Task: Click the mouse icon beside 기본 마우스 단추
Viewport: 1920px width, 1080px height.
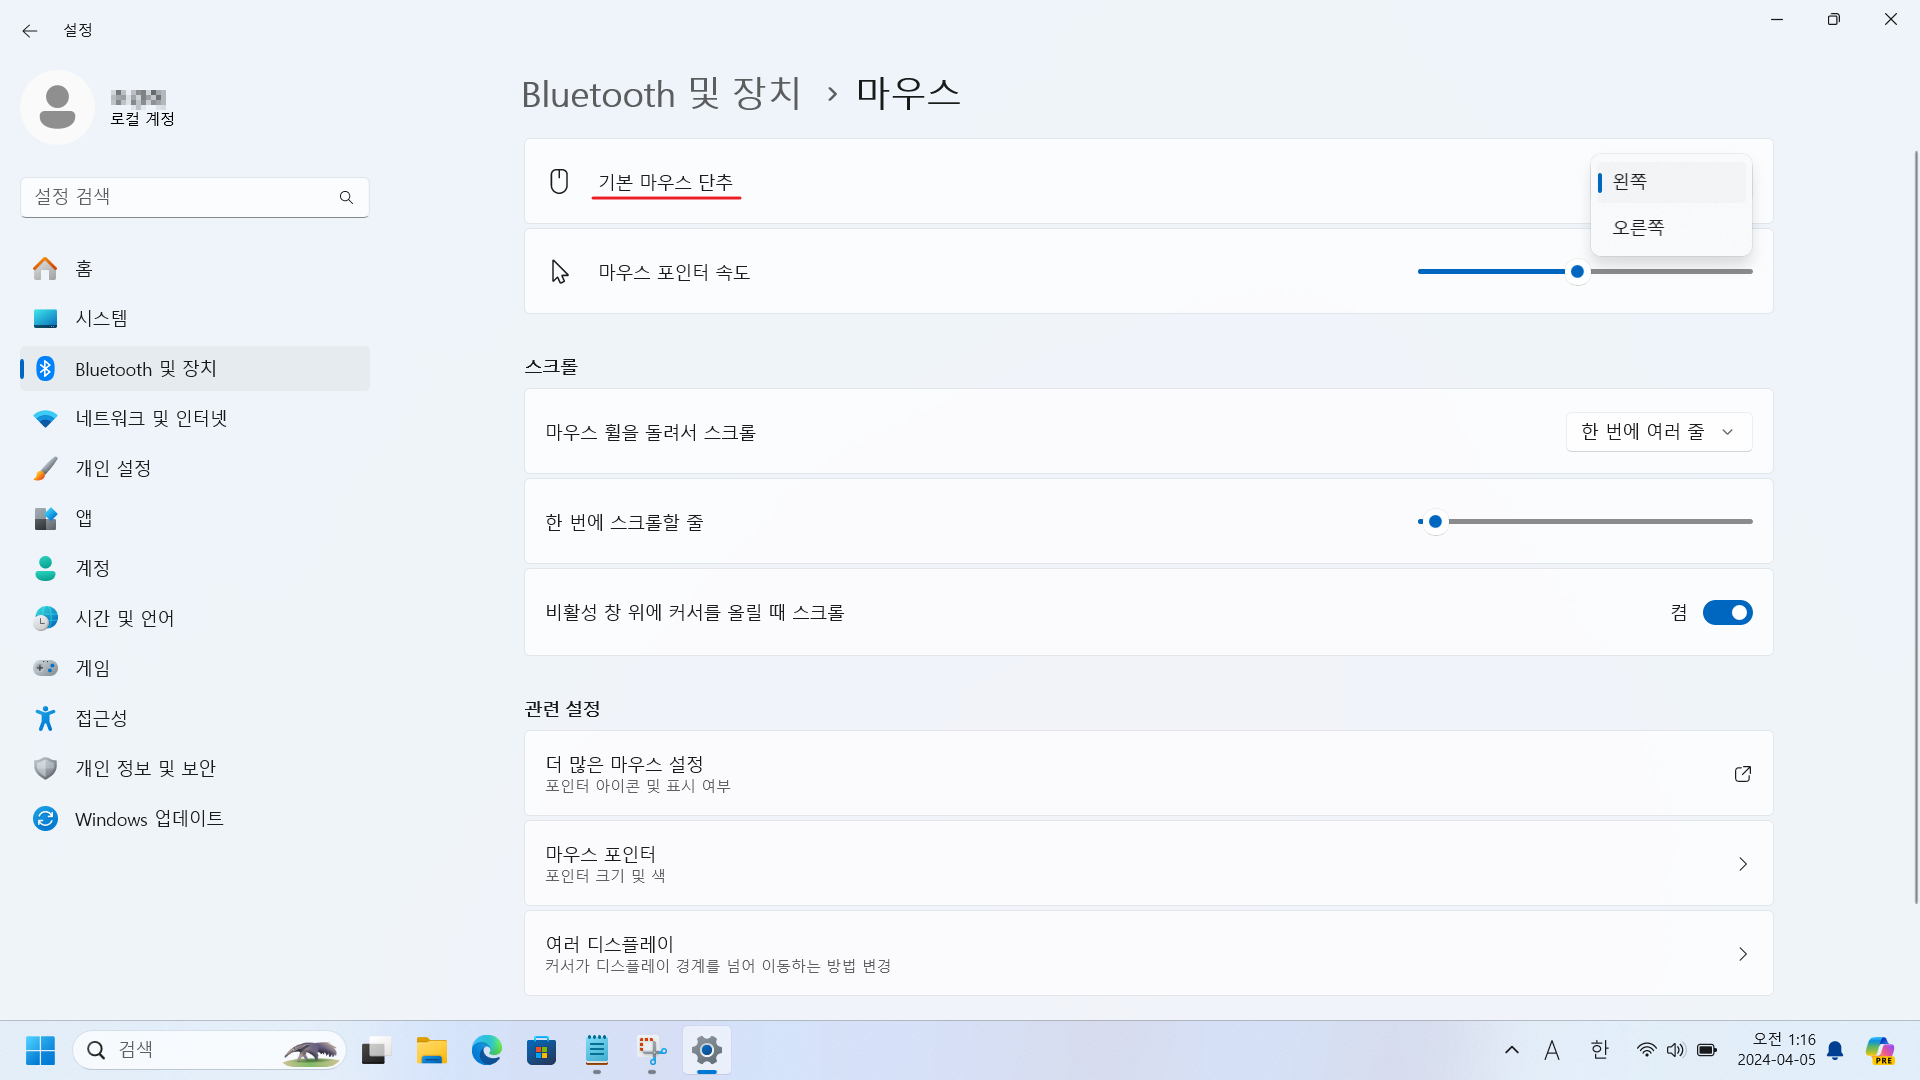Action: pyautogui.click(x=559, y=181)
